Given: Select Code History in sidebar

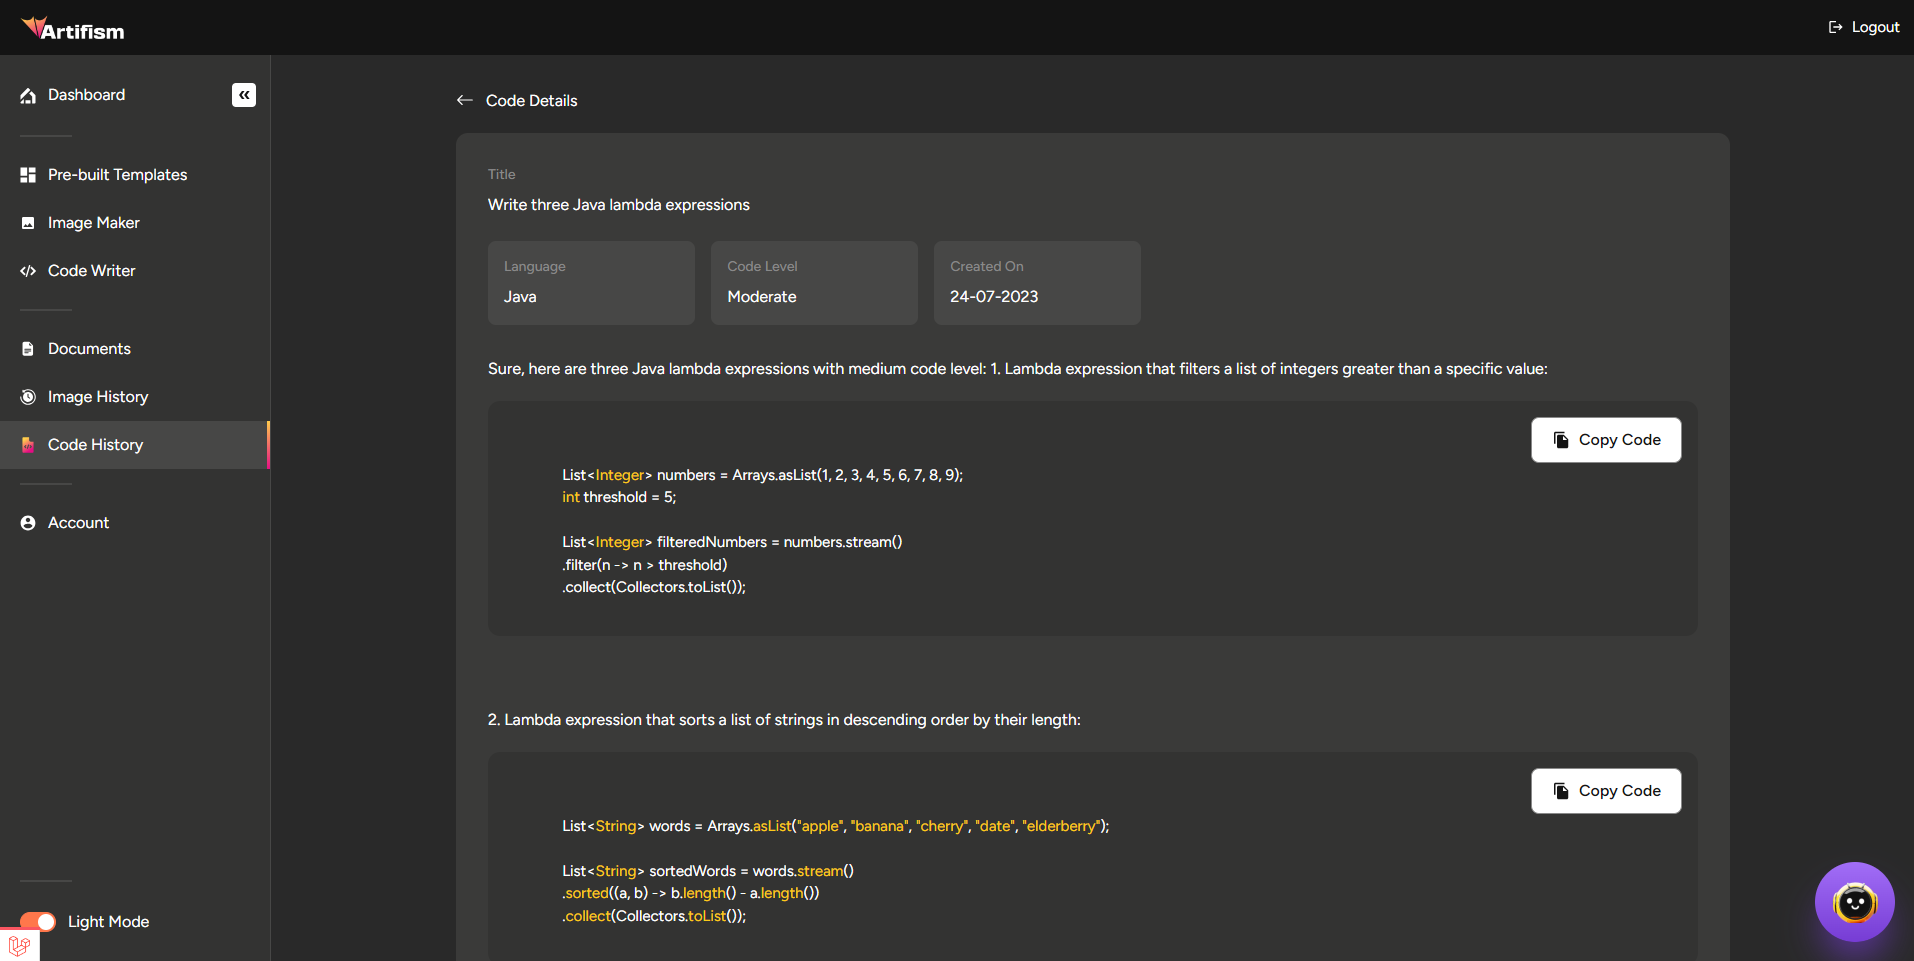Looking at the screenshot, I should pyautogui.click(x=95, y=445).
